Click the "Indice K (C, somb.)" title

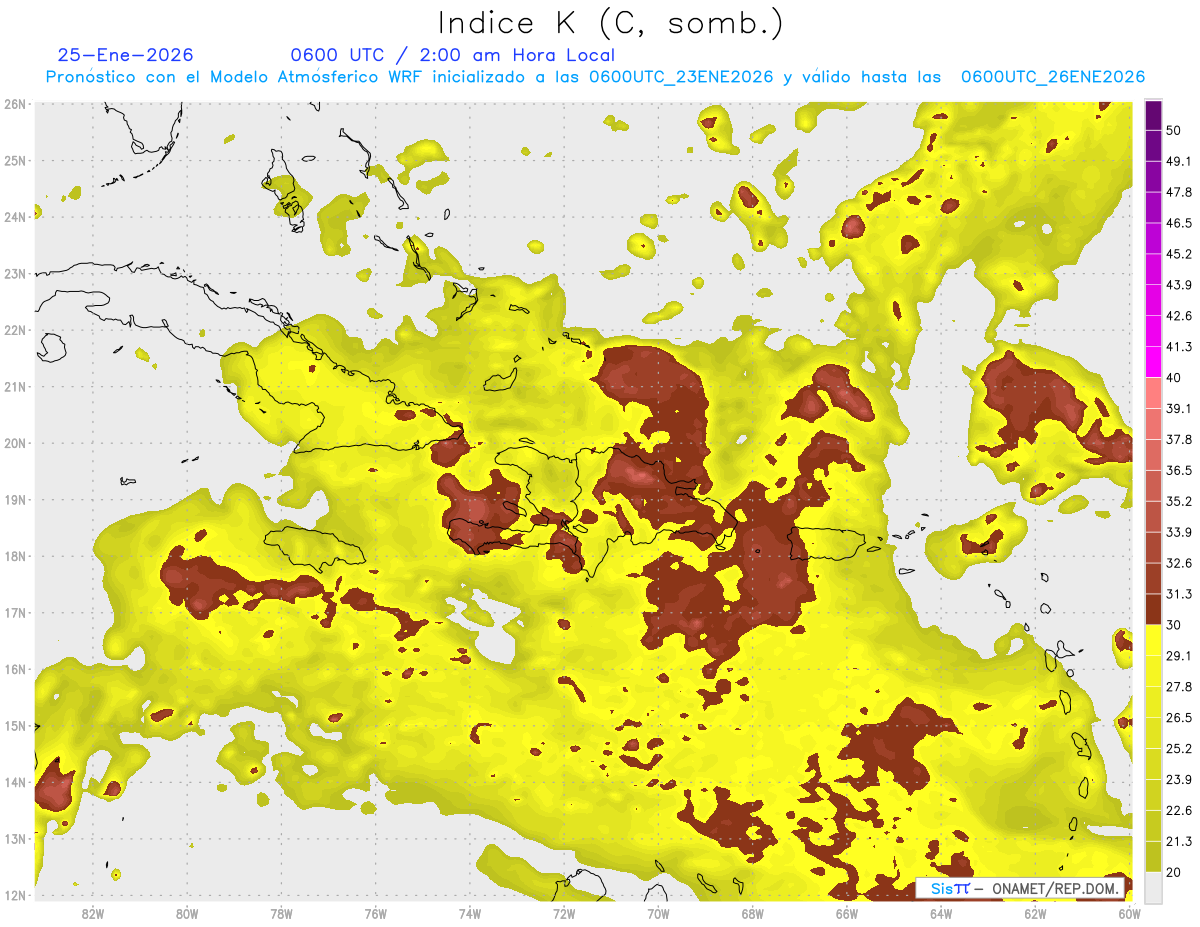pyautogui.click(x=611, y=22)
